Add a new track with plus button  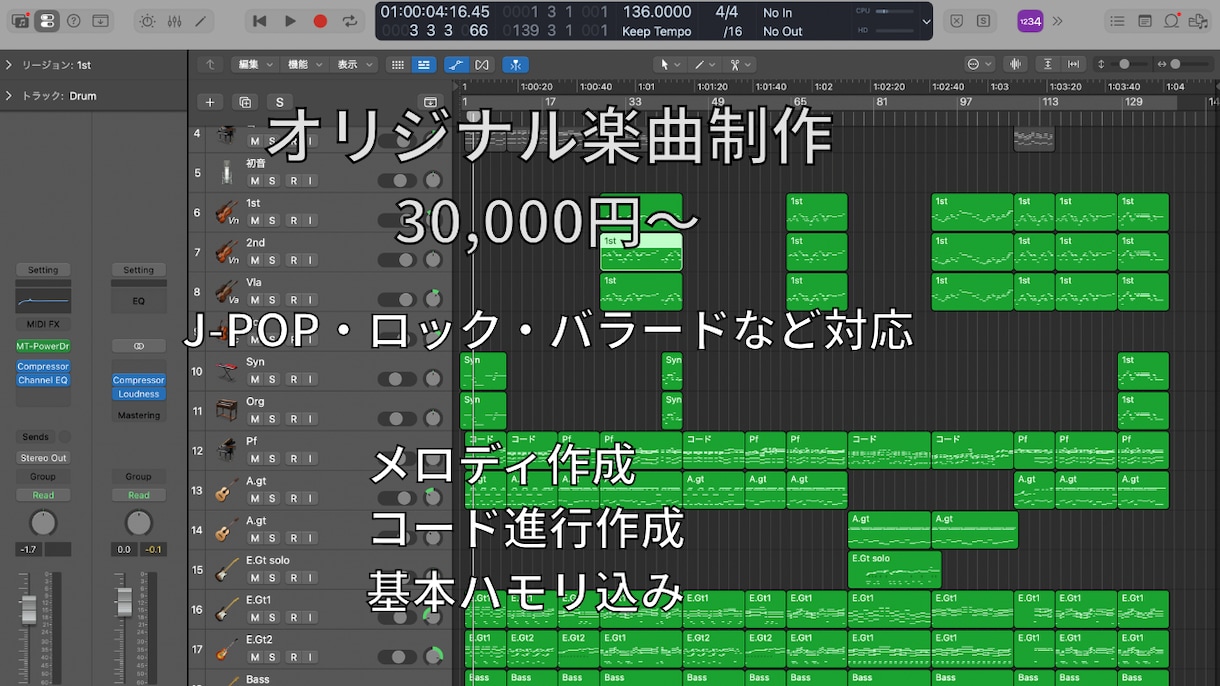coord(210,102)
